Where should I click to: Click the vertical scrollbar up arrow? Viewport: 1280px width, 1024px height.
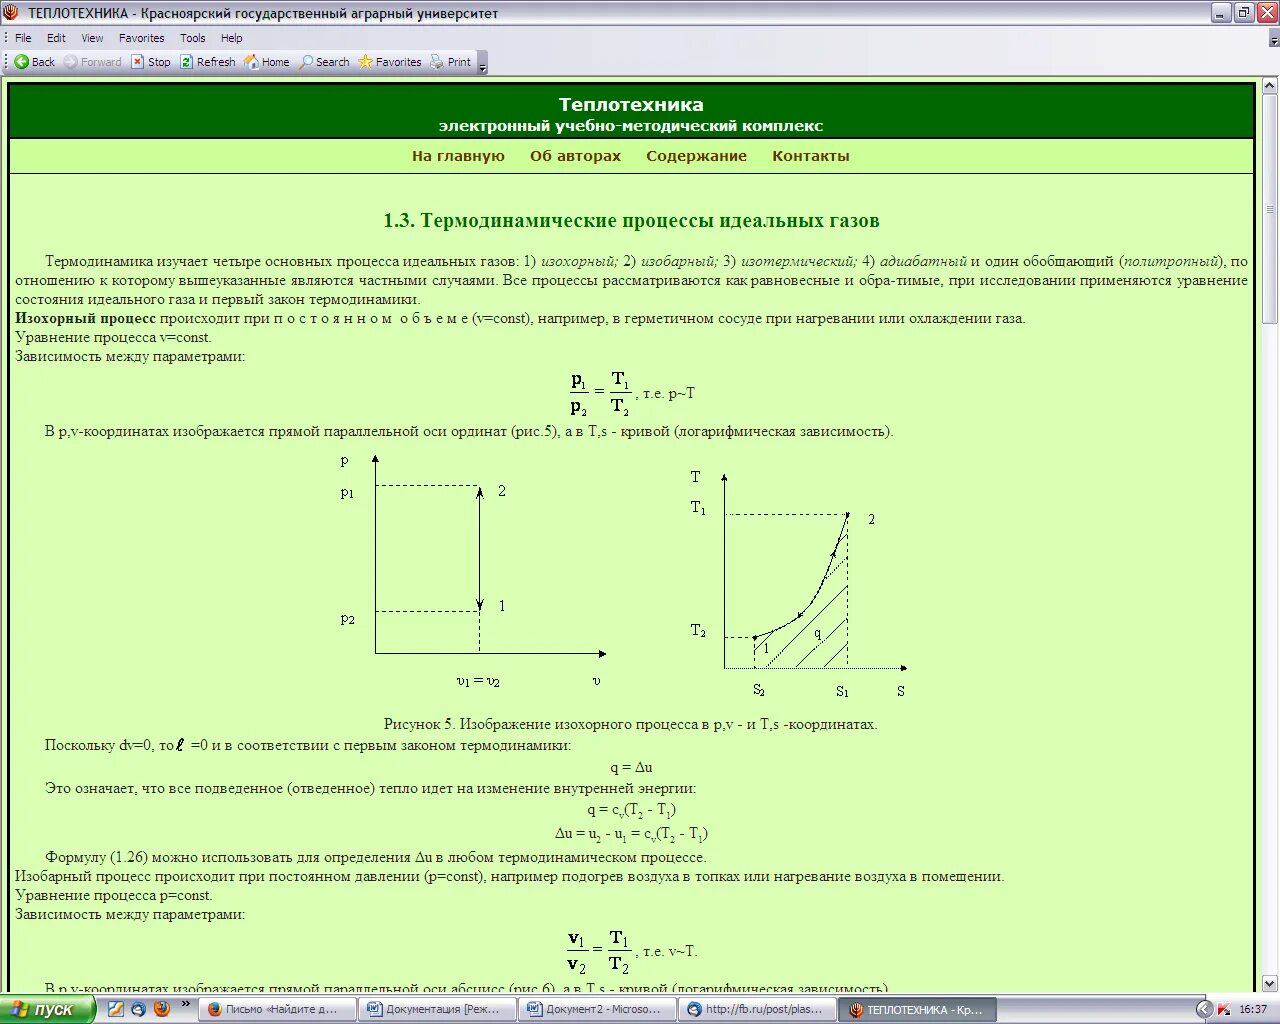[x=1270, y=87]
